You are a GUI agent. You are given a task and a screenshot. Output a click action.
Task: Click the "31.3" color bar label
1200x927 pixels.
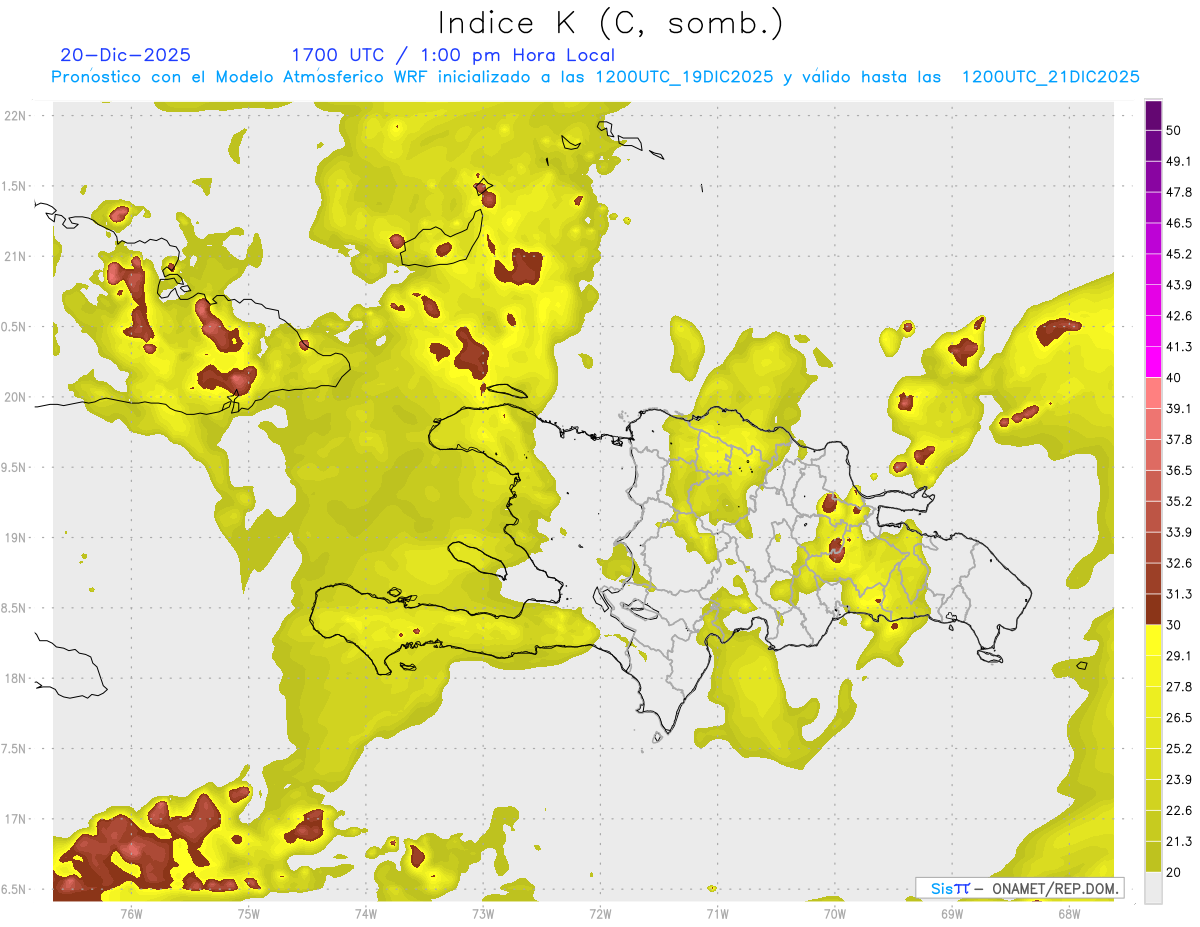click(x=1179, y=594)
